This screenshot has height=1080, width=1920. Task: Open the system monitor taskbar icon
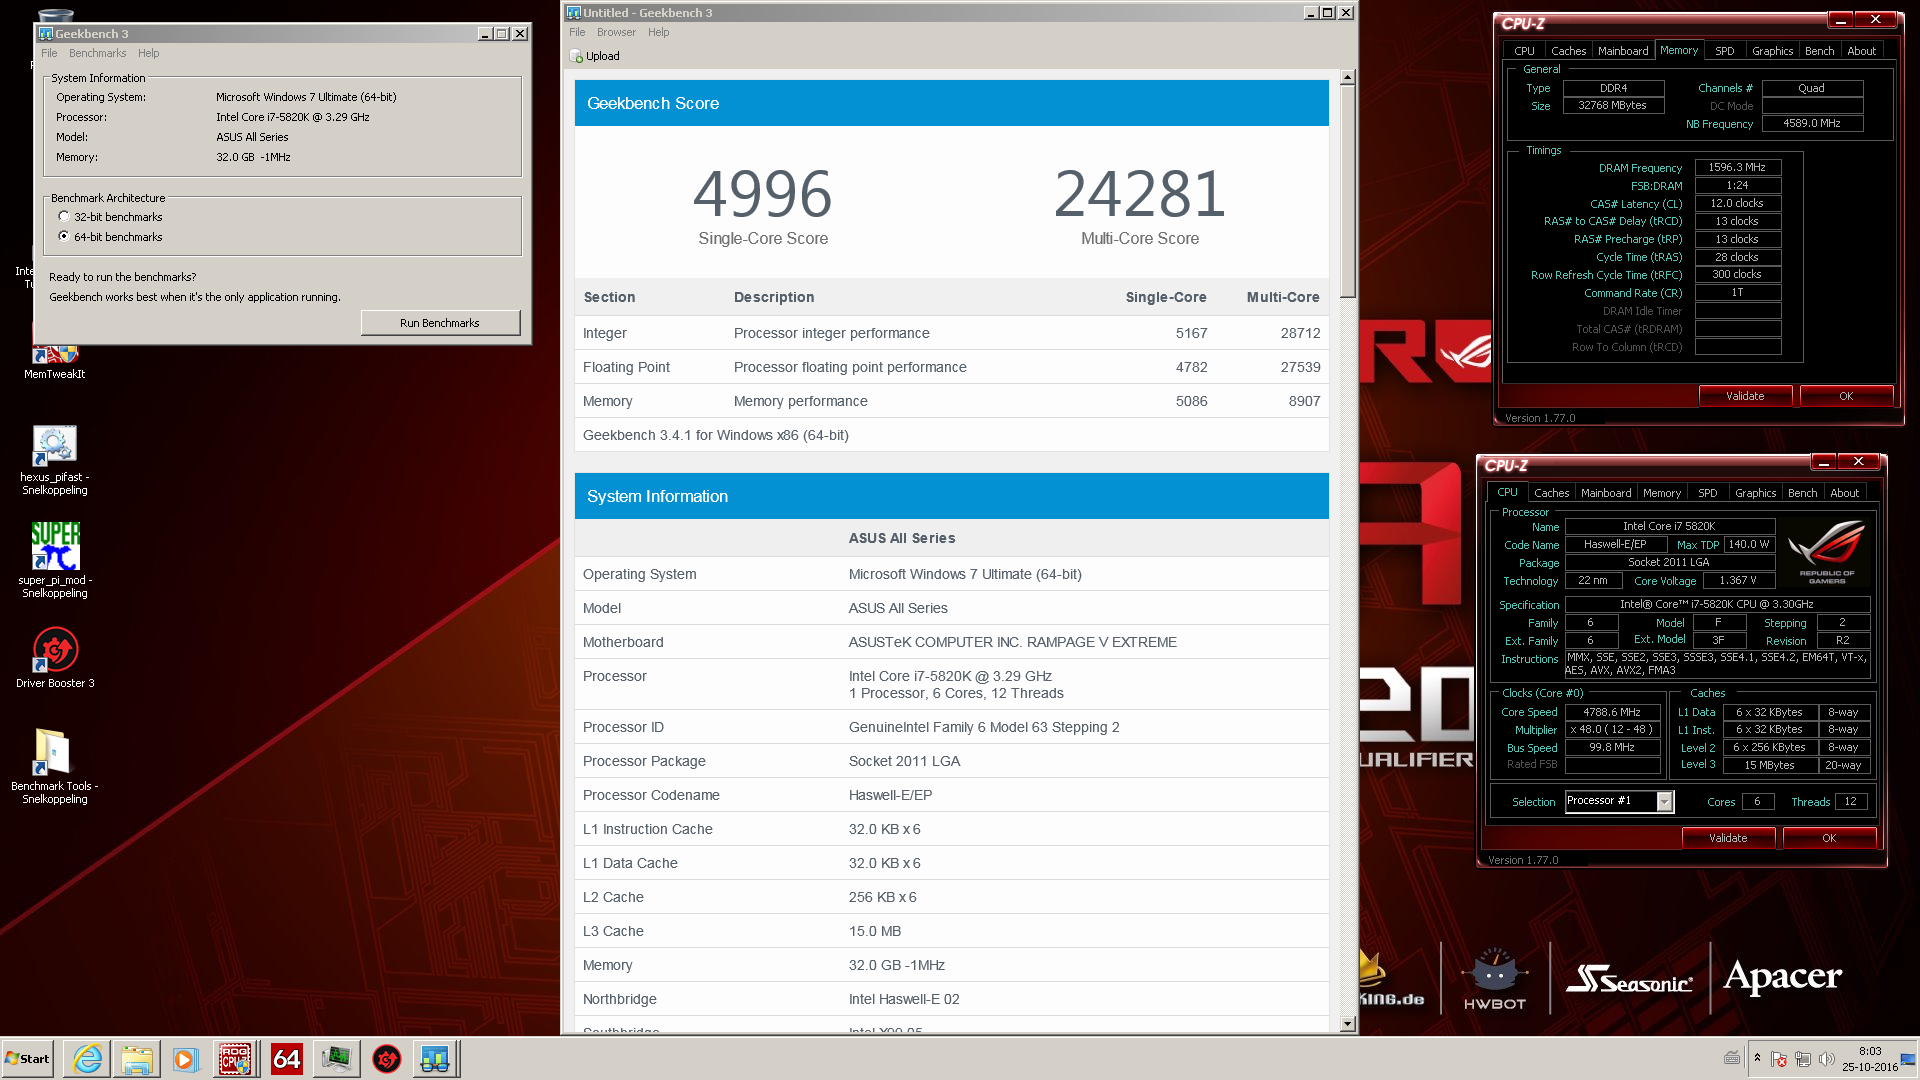[x=336, y=1059]
